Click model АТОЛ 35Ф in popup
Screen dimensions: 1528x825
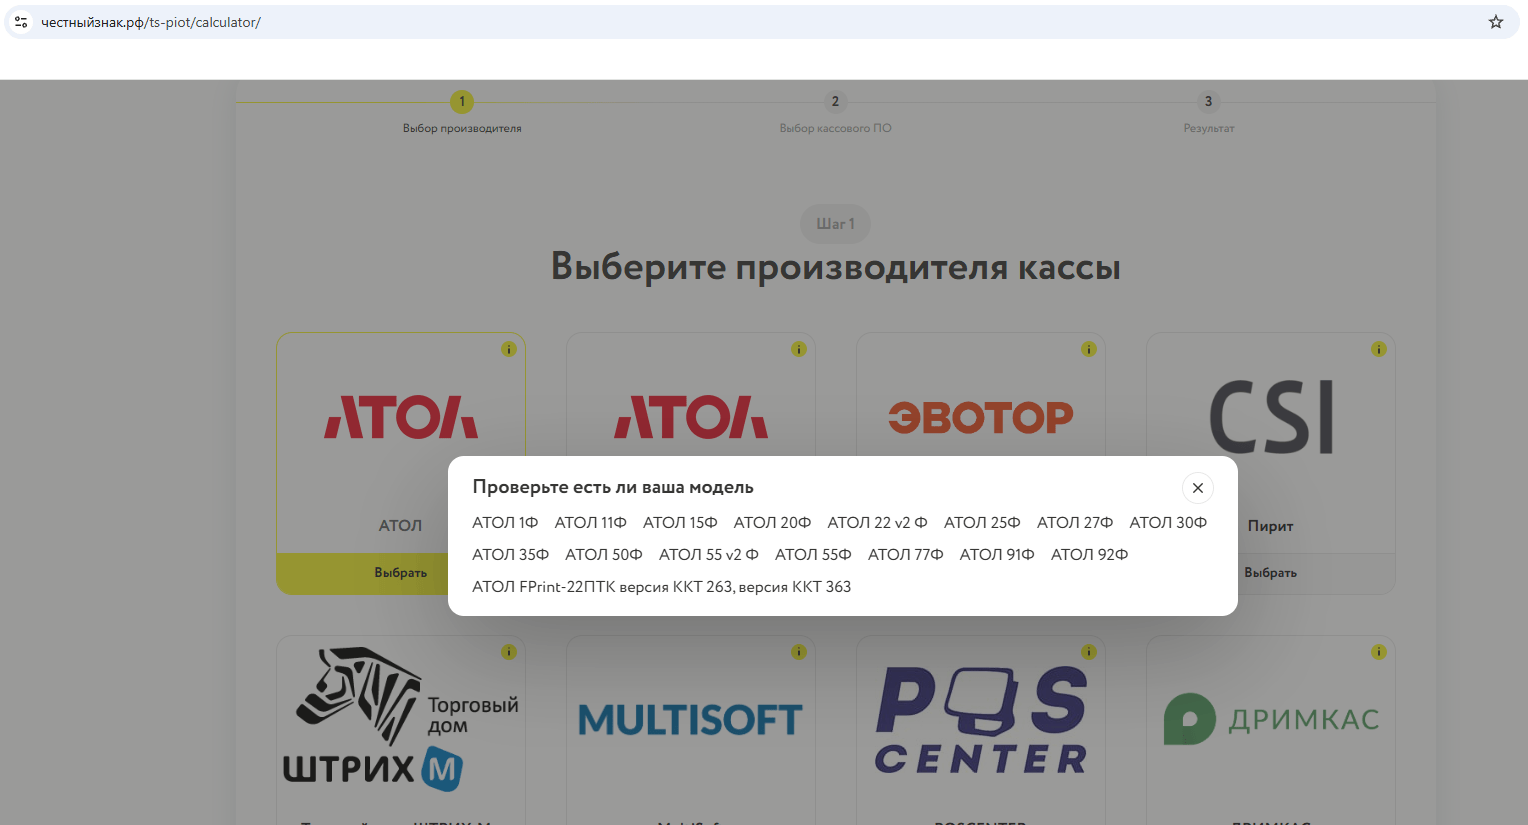510,555
